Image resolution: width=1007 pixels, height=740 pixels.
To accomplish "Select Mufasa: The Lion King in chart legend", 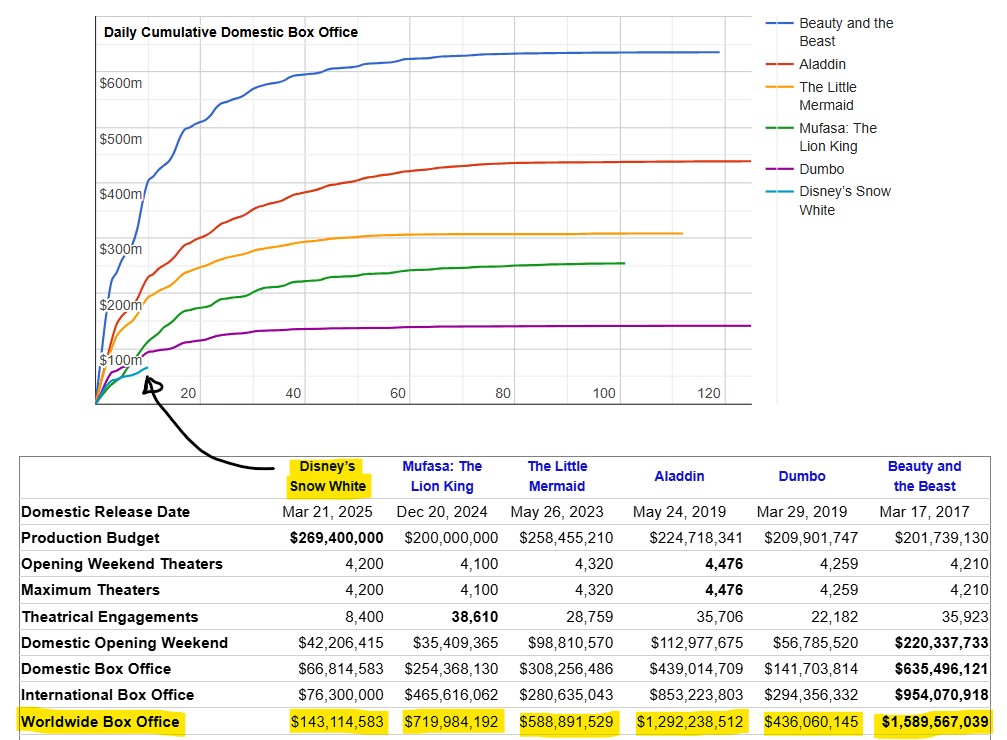I will point(837,137).
